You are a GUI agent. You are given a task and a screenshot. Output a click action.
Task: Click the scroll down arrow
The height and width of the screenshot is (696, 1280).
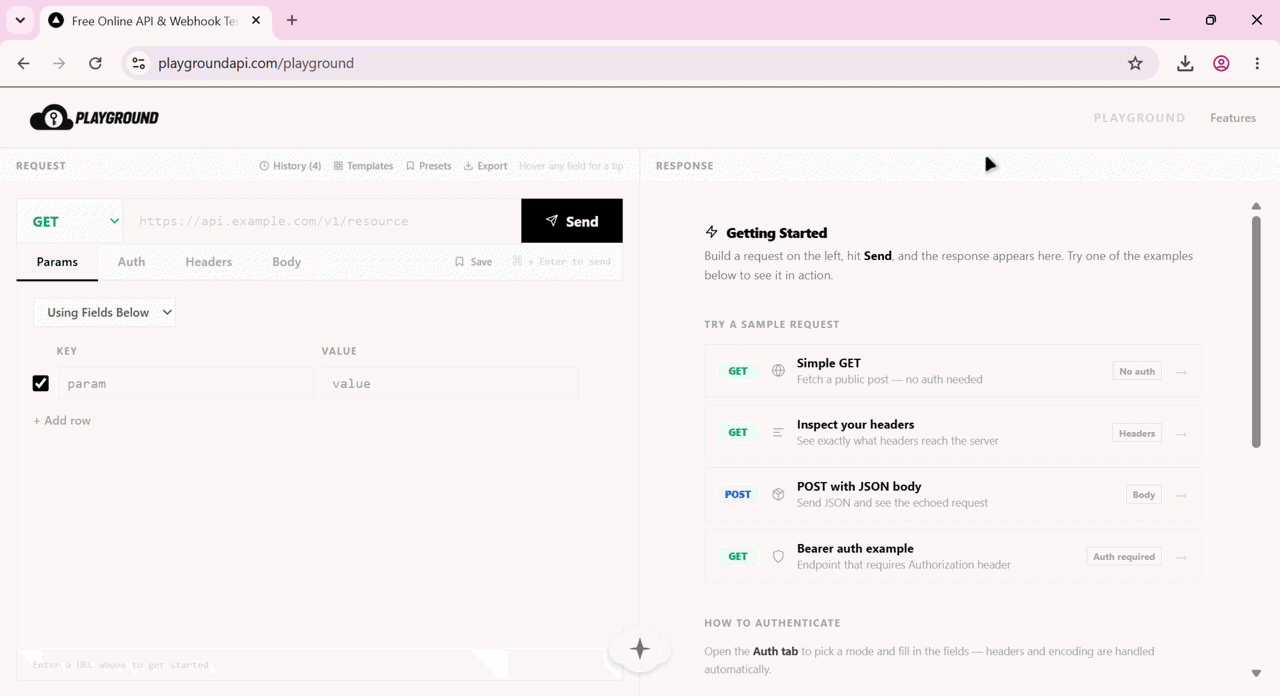(1256, 674)
